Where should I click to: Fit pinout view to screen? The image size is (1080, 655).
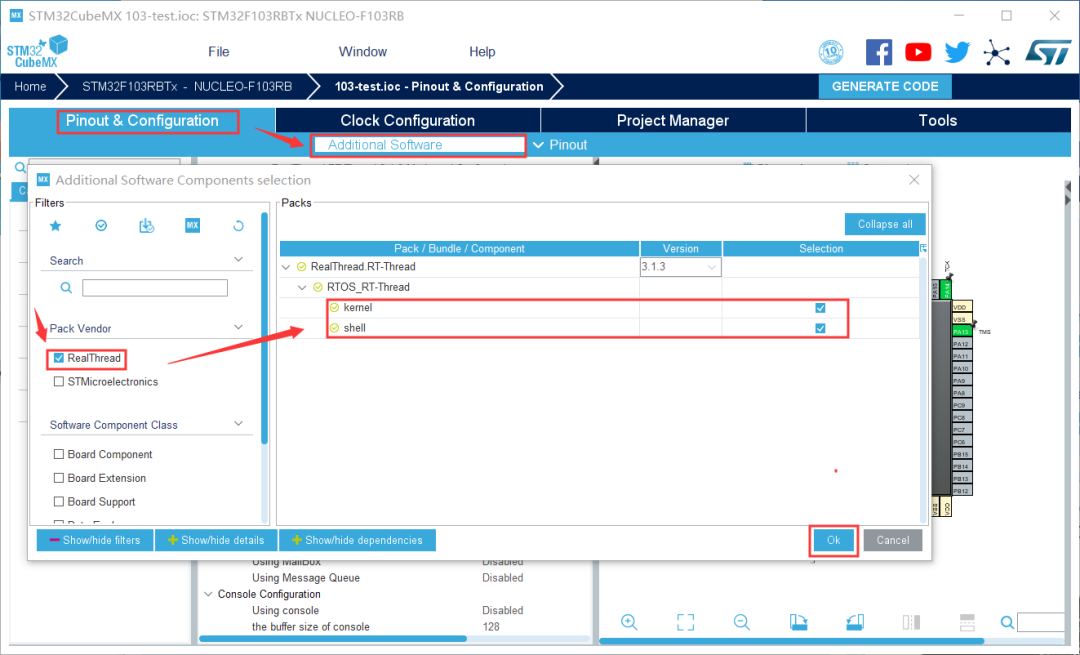[685, 623]
